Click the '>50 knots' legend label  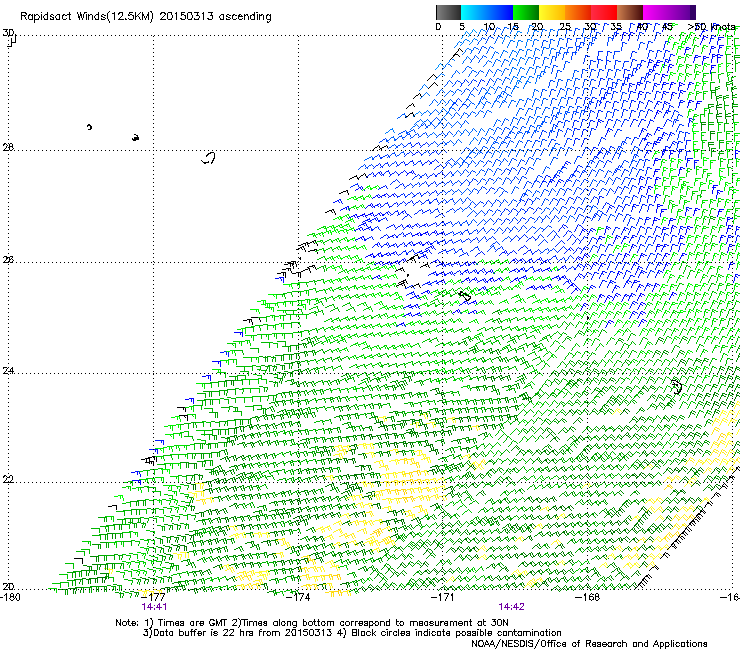click(x=711, y=27)
